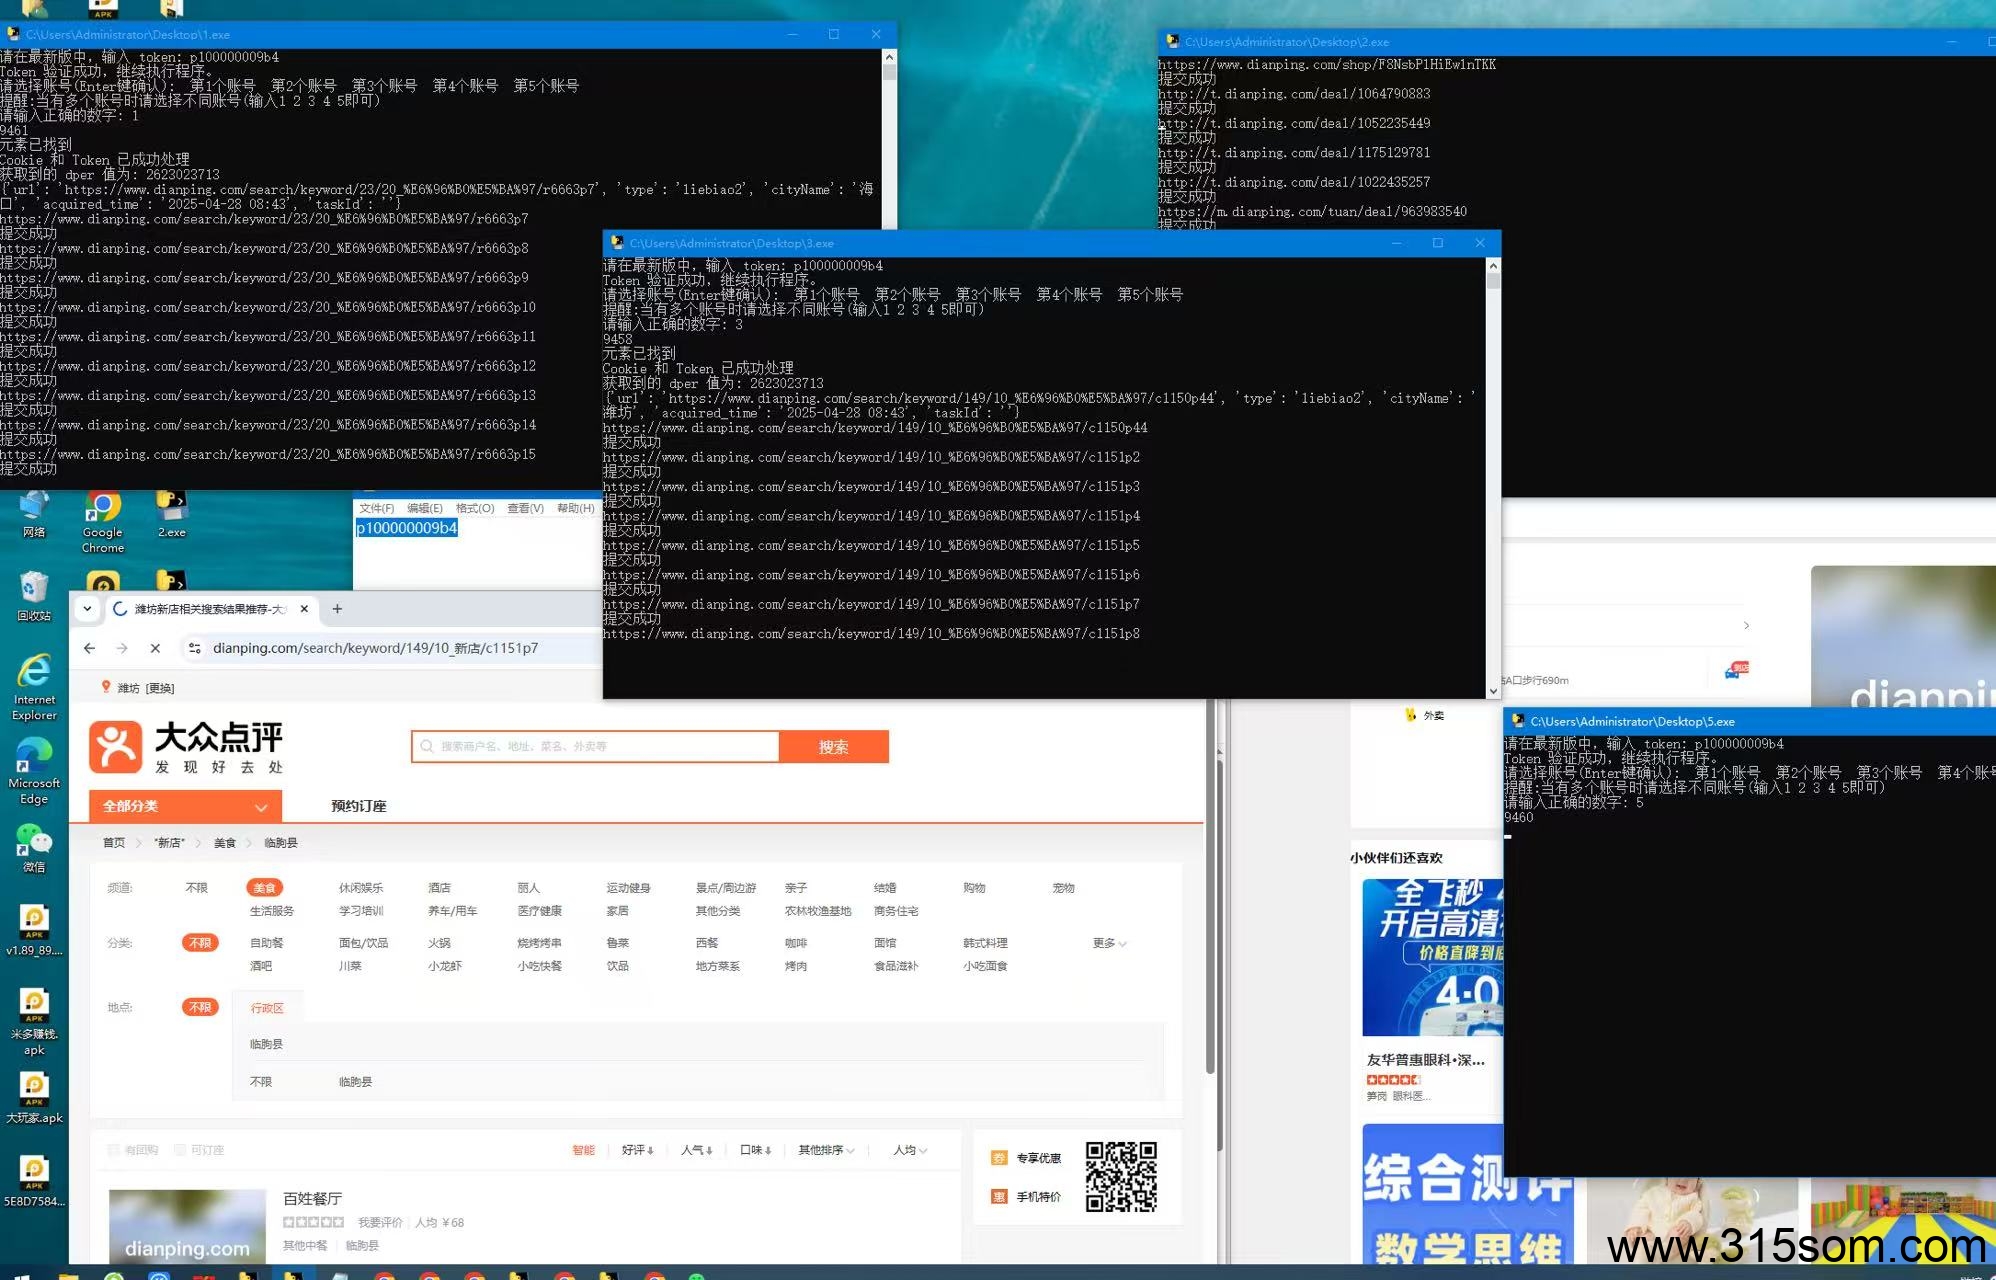Open the 2.exe desktop icon
Viewport: 1996px width, 1280px height.
[x=171, y=515]
